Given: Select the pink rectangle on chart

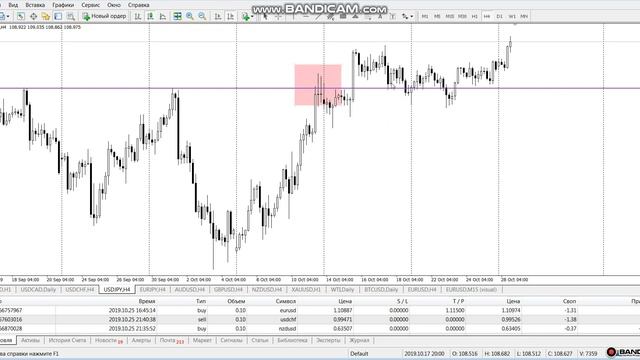Looking at the screenshot, I should (x=318, y=85).
